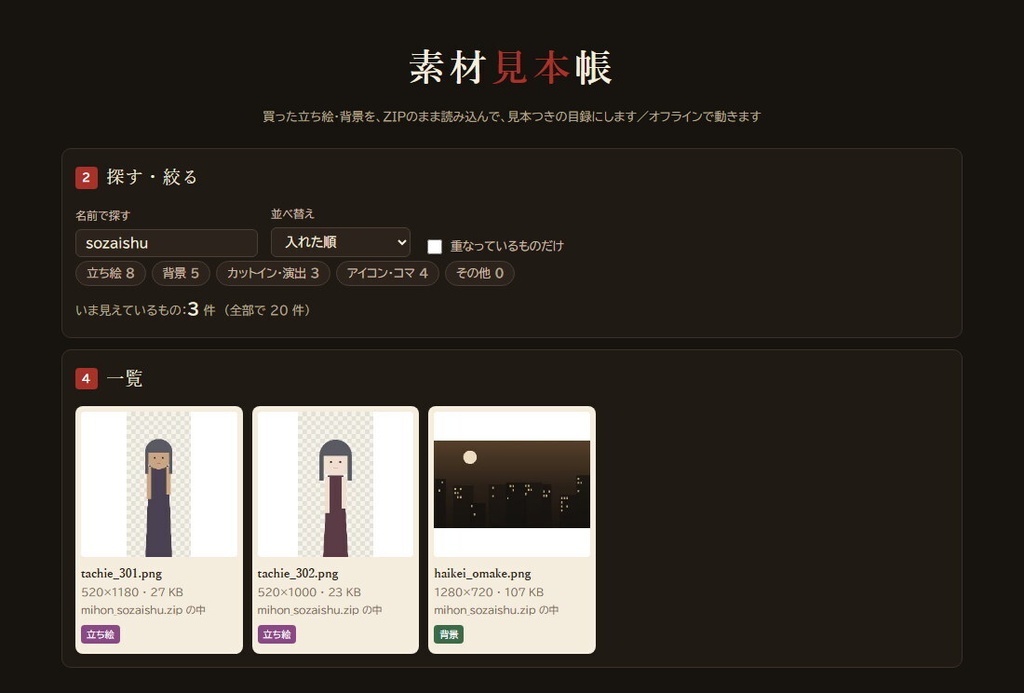Screen dimensions: 1024x693
Task: Filter by アイコン·コマ 4 chip
Action: click(387, 273)
